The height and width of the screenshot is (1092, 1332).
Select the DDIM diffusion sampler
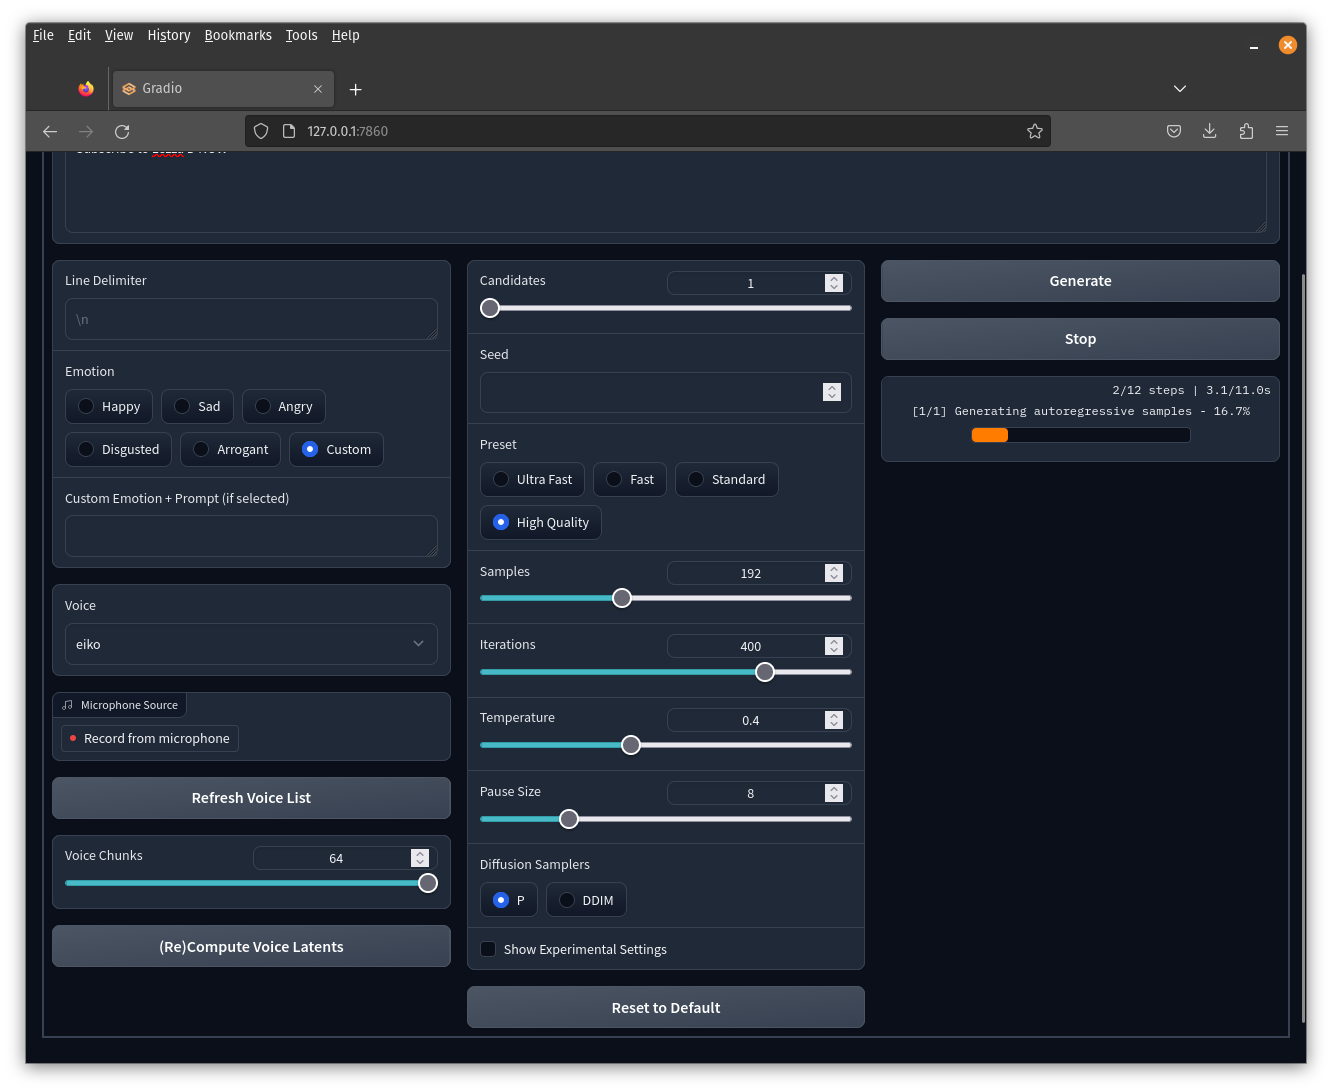586,900
